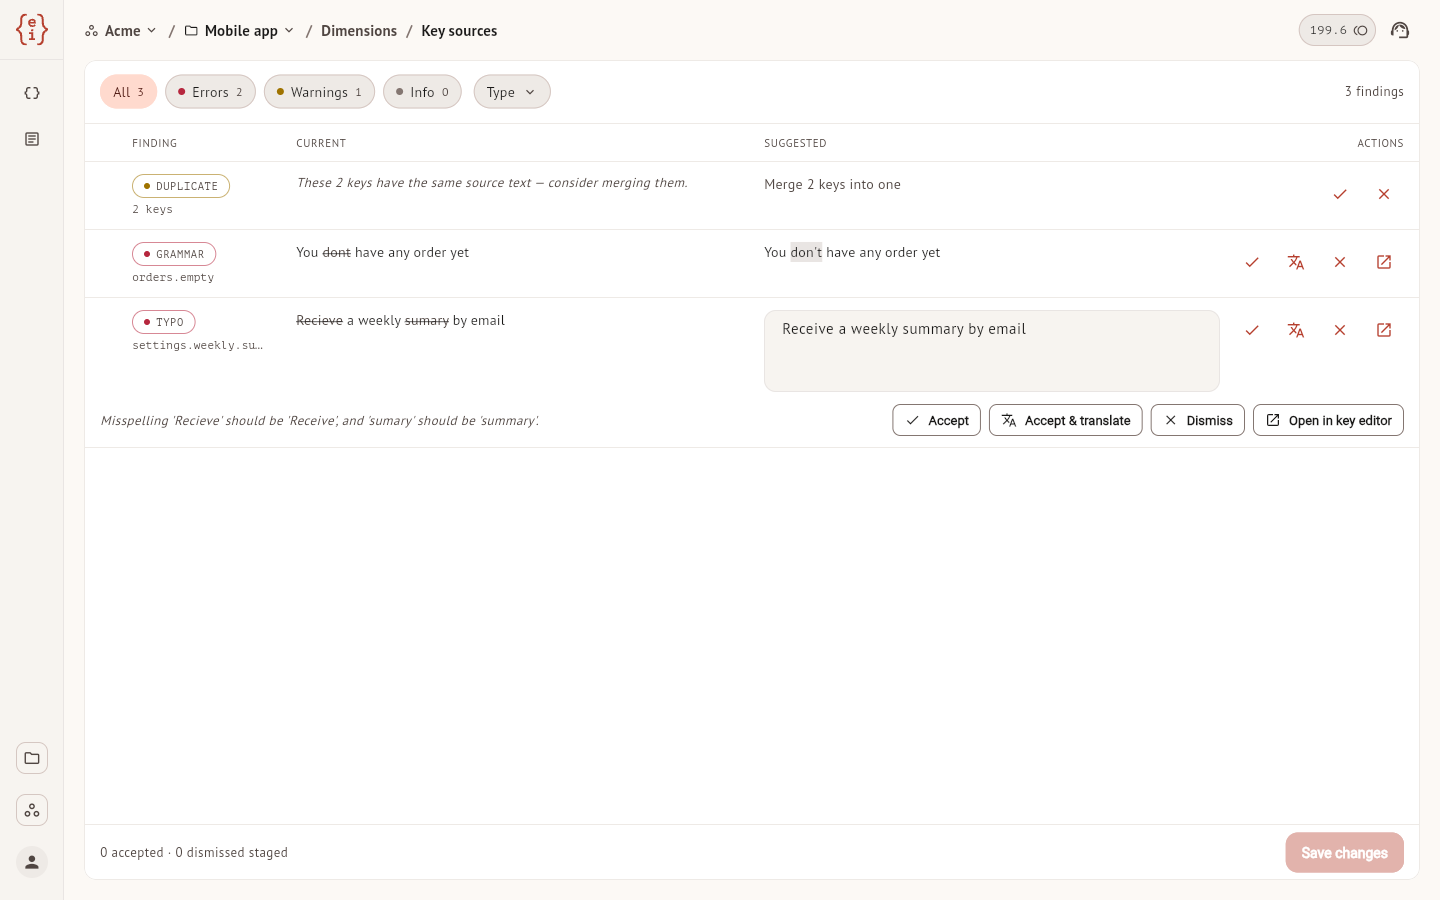Viewport: 1440px width, 900px height.
Task: Click the curly braces sidebar icon
Action: click(32, 93)
